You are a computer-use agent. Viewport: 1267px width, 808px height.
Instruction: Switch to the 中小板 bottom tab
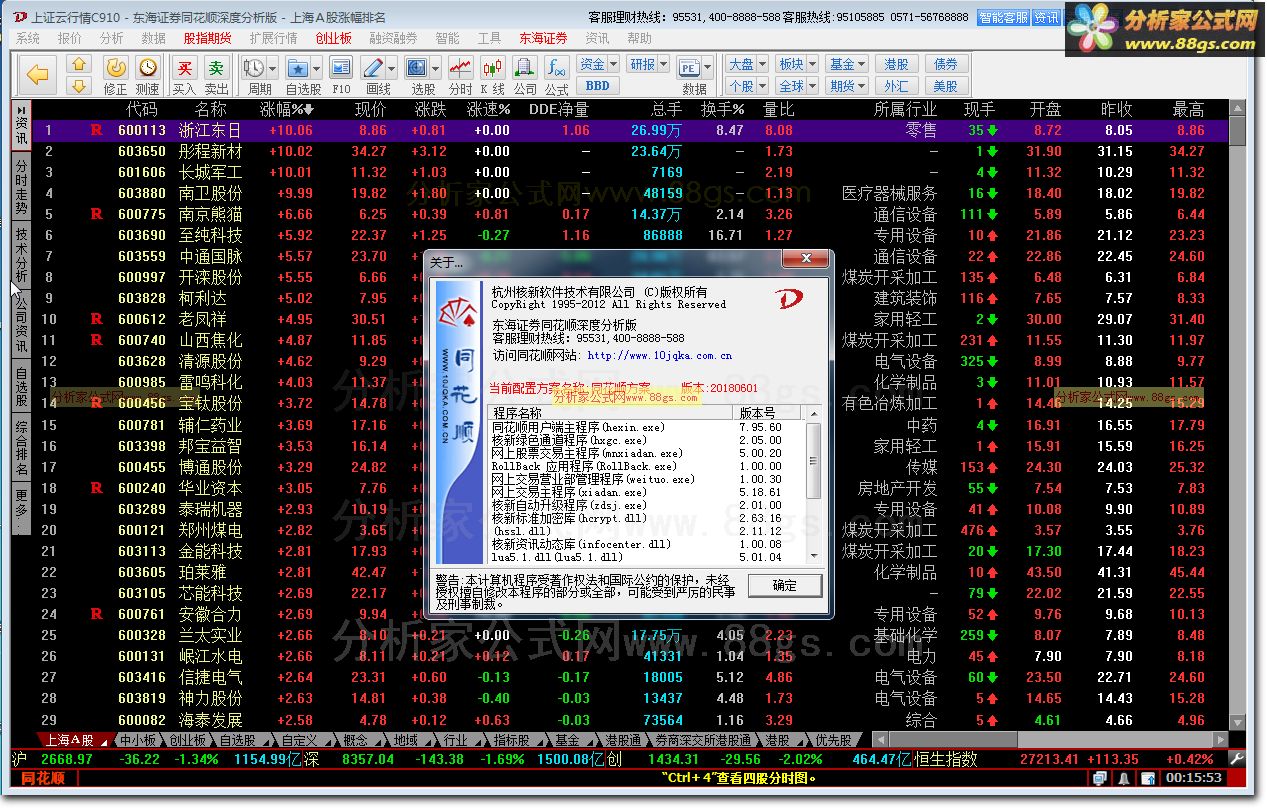point(138,741)
